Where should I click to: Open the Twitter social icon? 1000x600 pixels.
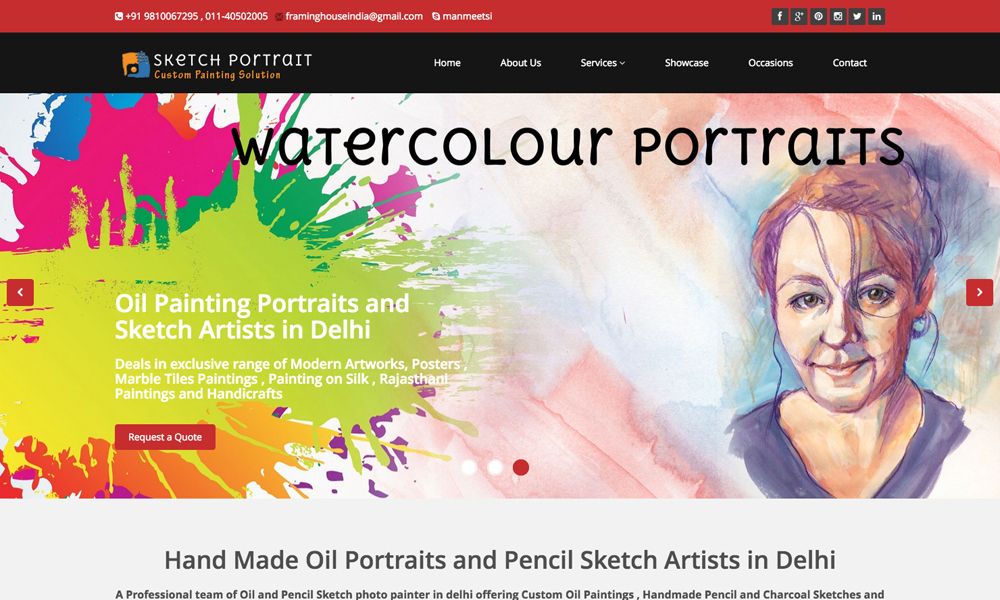coord(857,17)
